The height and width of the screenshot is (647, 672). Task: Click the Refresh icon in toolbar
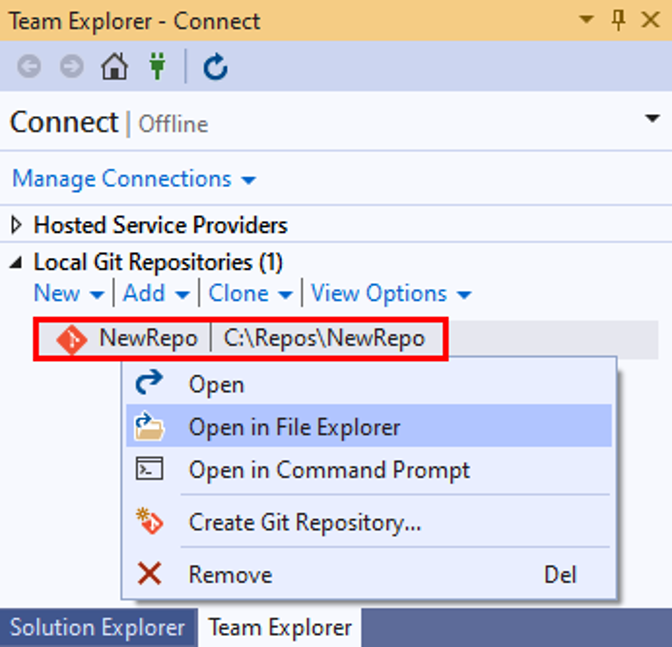(215, 67)
